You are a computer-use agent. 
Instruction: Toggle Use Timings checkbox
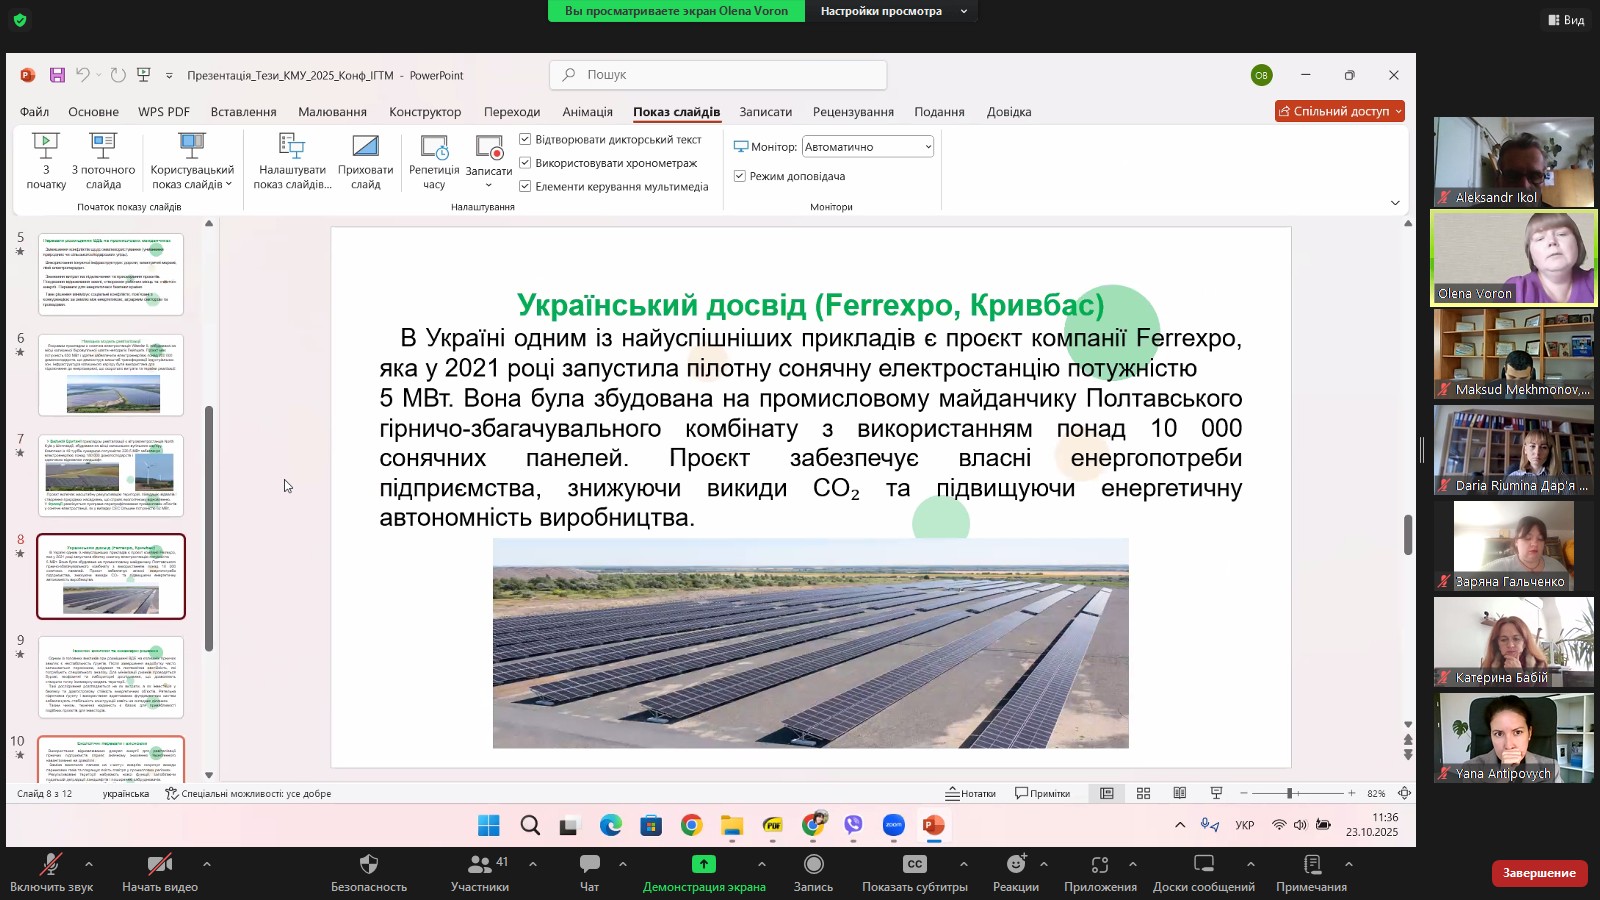click(x=525, y=163)
